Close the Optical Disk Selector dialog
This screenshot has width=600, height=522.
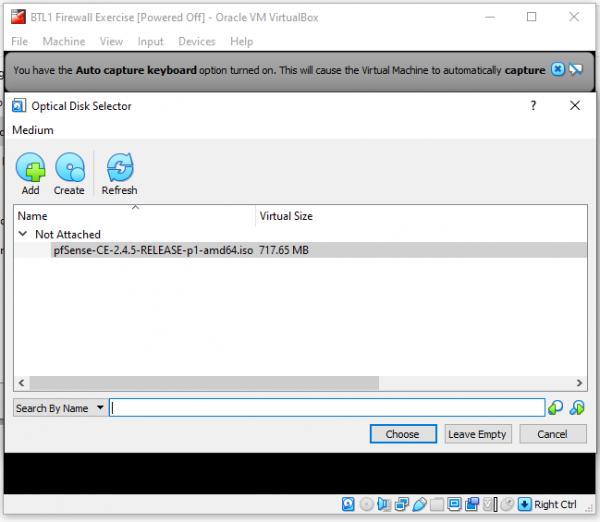tap(575, 106)
